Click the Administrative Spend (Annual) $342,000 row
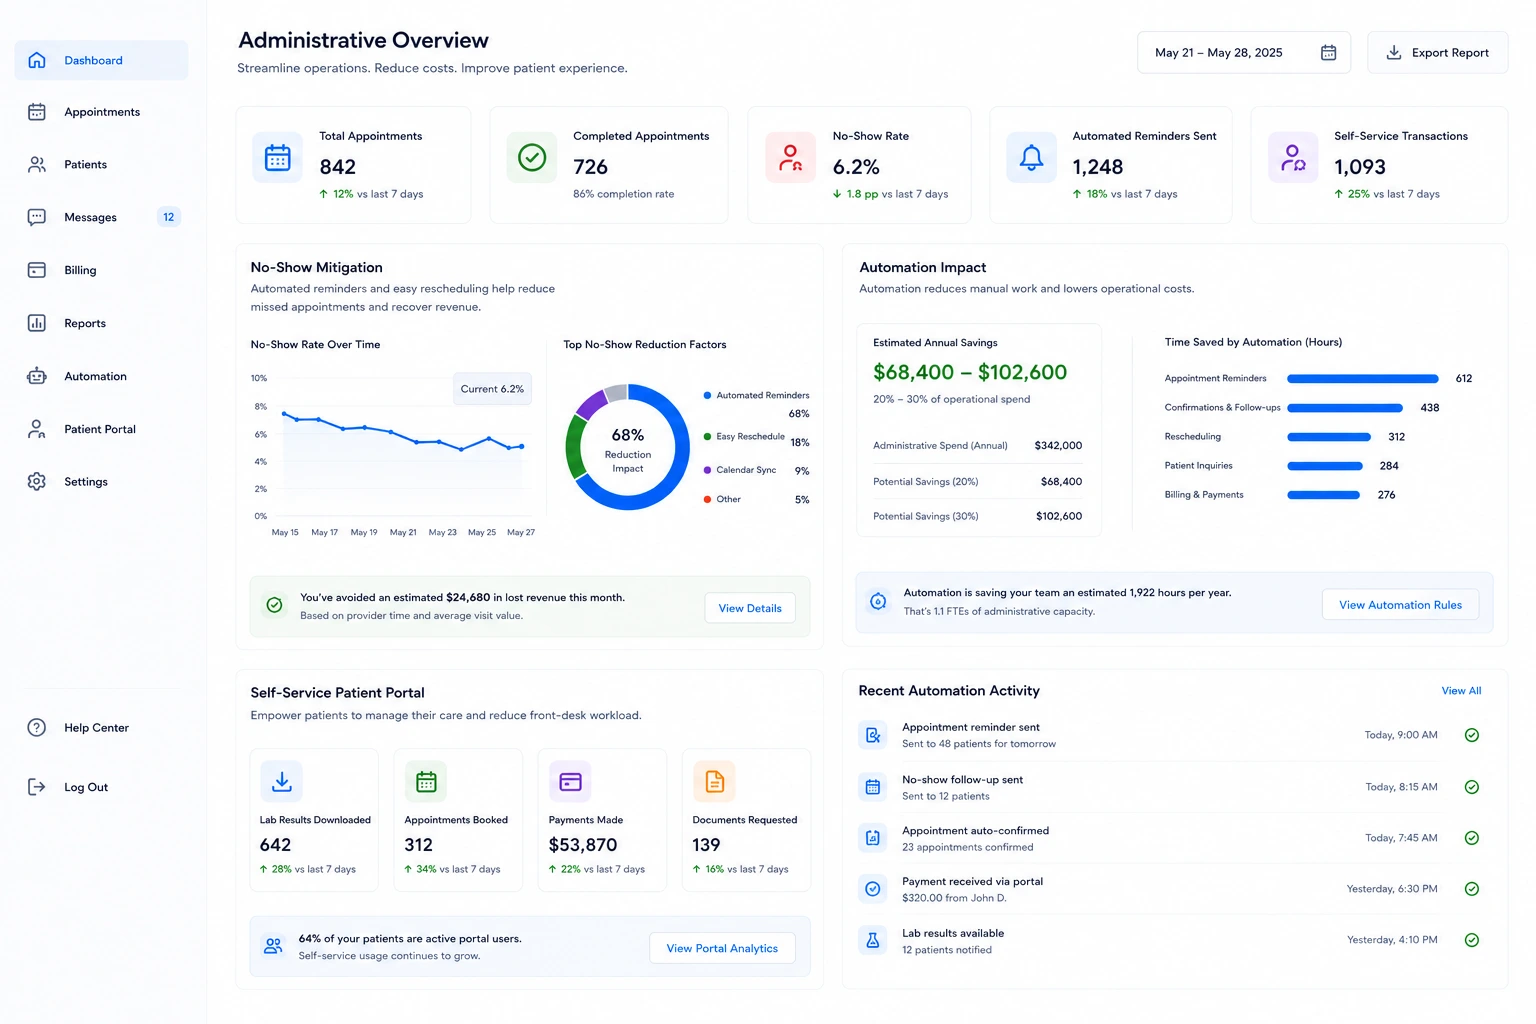 pos(977,446)
